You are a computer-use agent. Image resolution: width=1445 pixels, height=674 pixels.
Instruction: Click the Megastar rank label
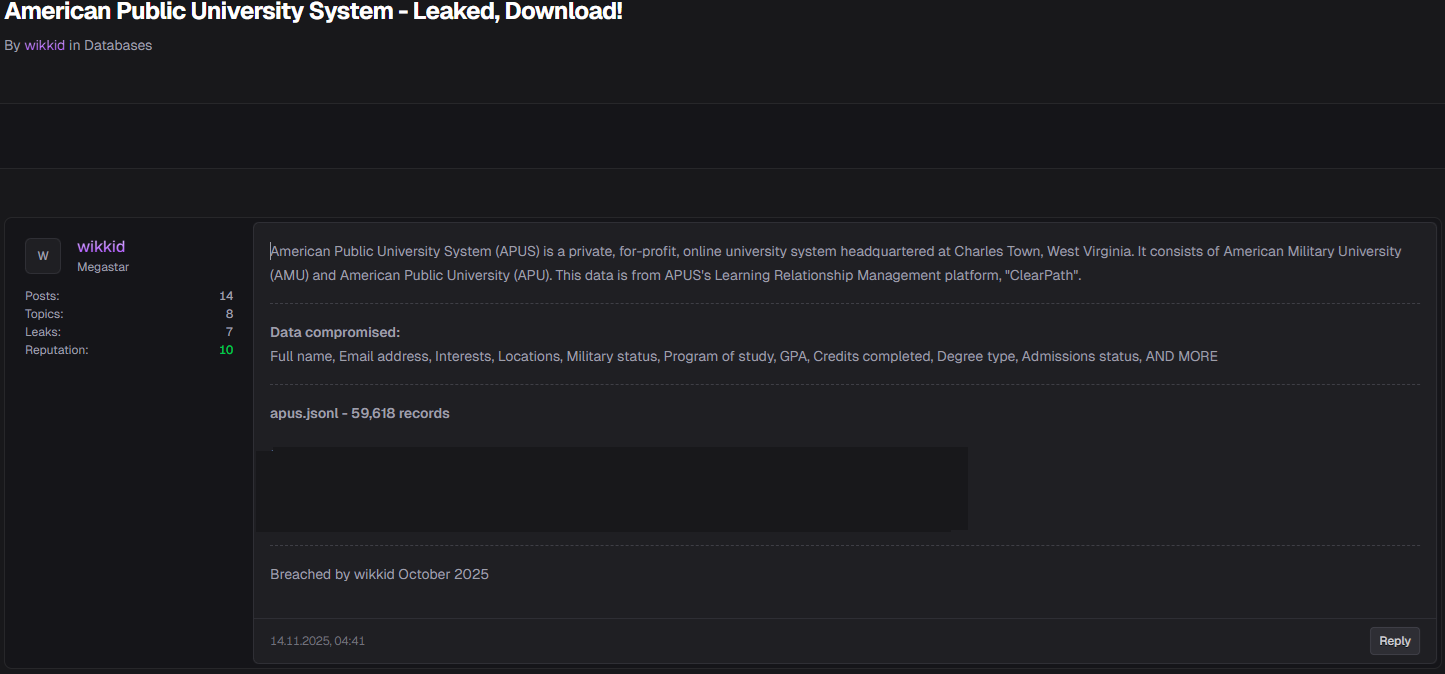tap(103, 267)
